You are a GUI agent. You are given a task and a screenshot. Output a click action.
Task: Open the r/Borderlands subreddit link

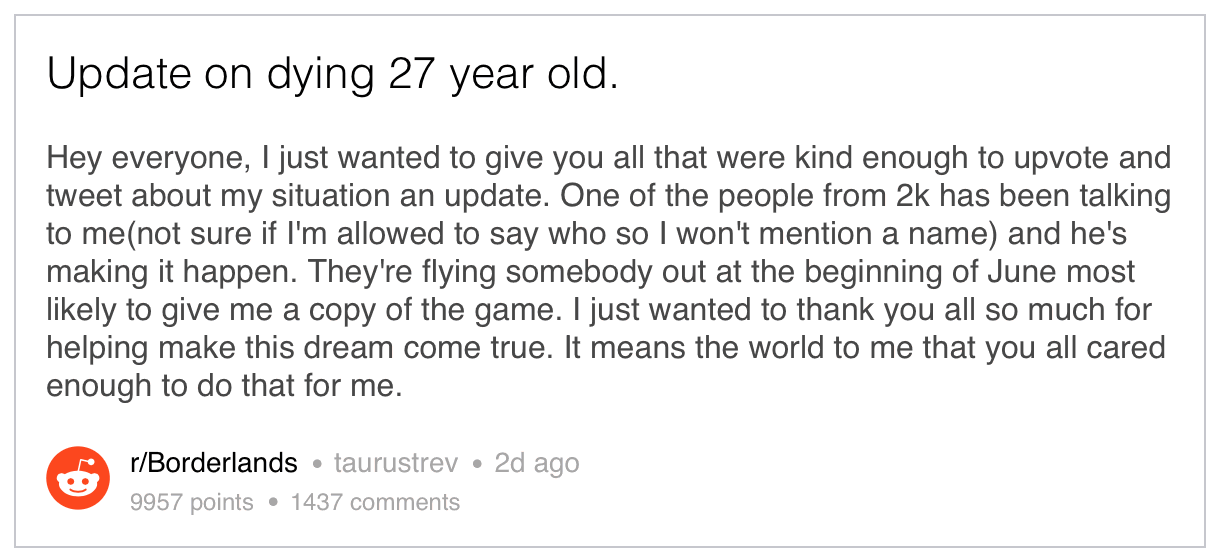(214, 464)
